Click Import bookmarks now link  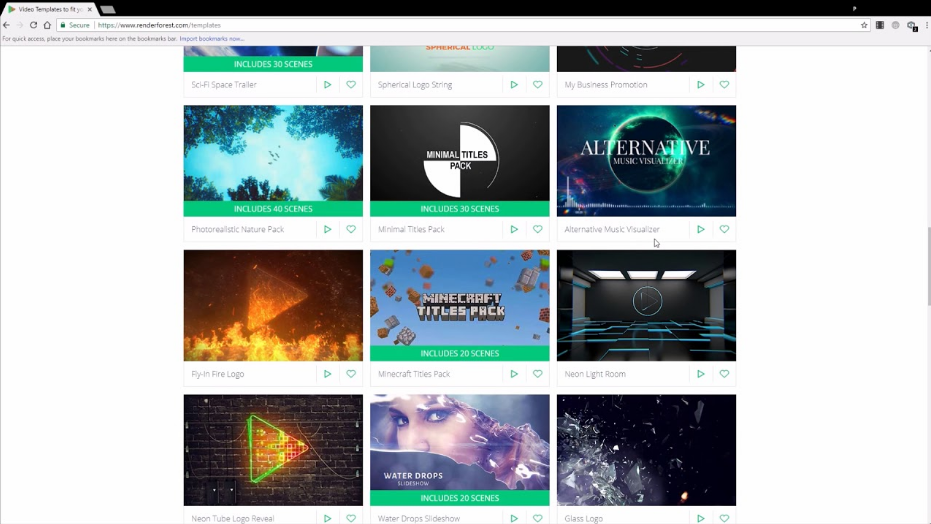(211, 39)
